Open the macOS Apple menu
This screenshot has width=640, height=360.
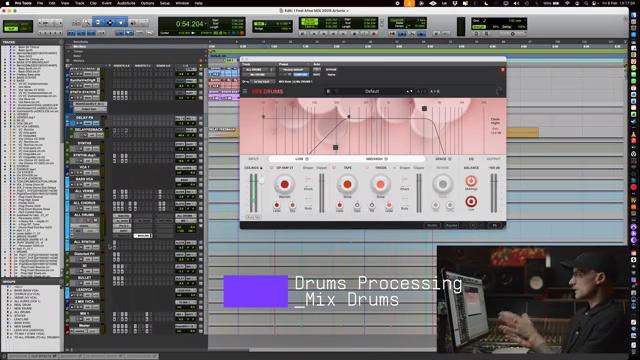coord(7,3)
